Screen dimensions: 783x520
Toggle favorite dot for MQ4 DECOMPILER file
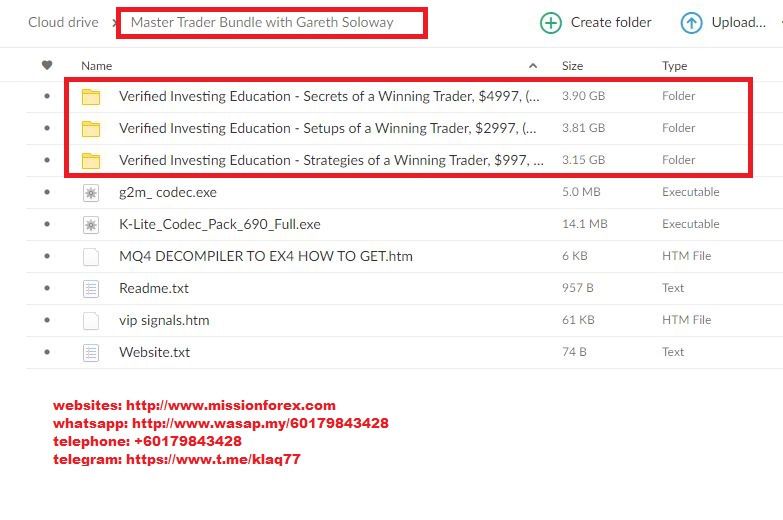[46, 256]
